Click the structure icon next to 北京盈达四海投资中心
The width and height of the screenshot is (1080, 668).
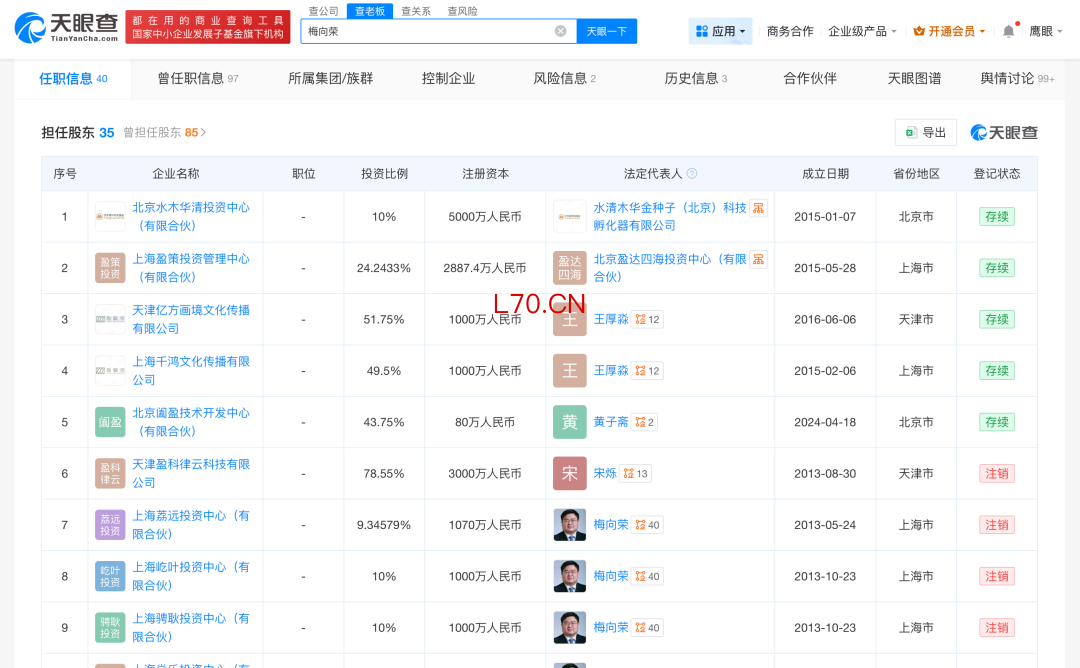tap(758, 260)
